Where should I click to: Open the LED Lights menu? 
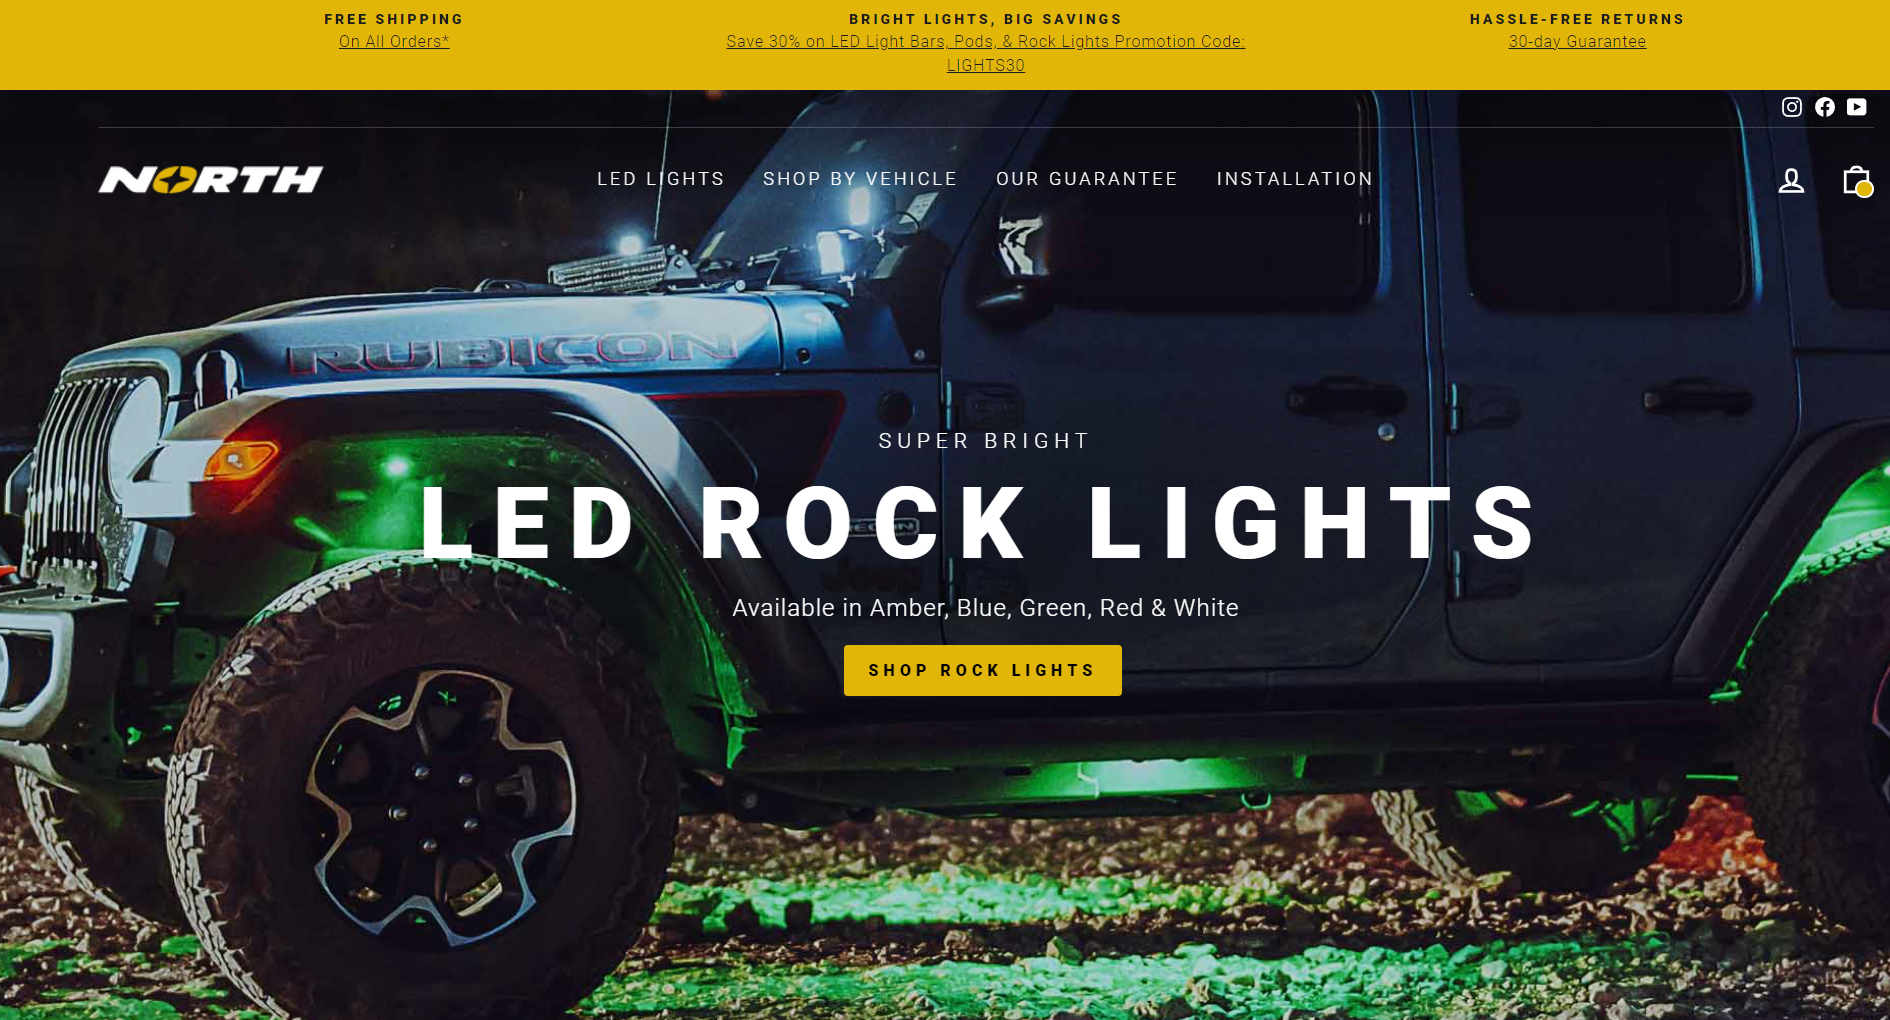point(661,179)
